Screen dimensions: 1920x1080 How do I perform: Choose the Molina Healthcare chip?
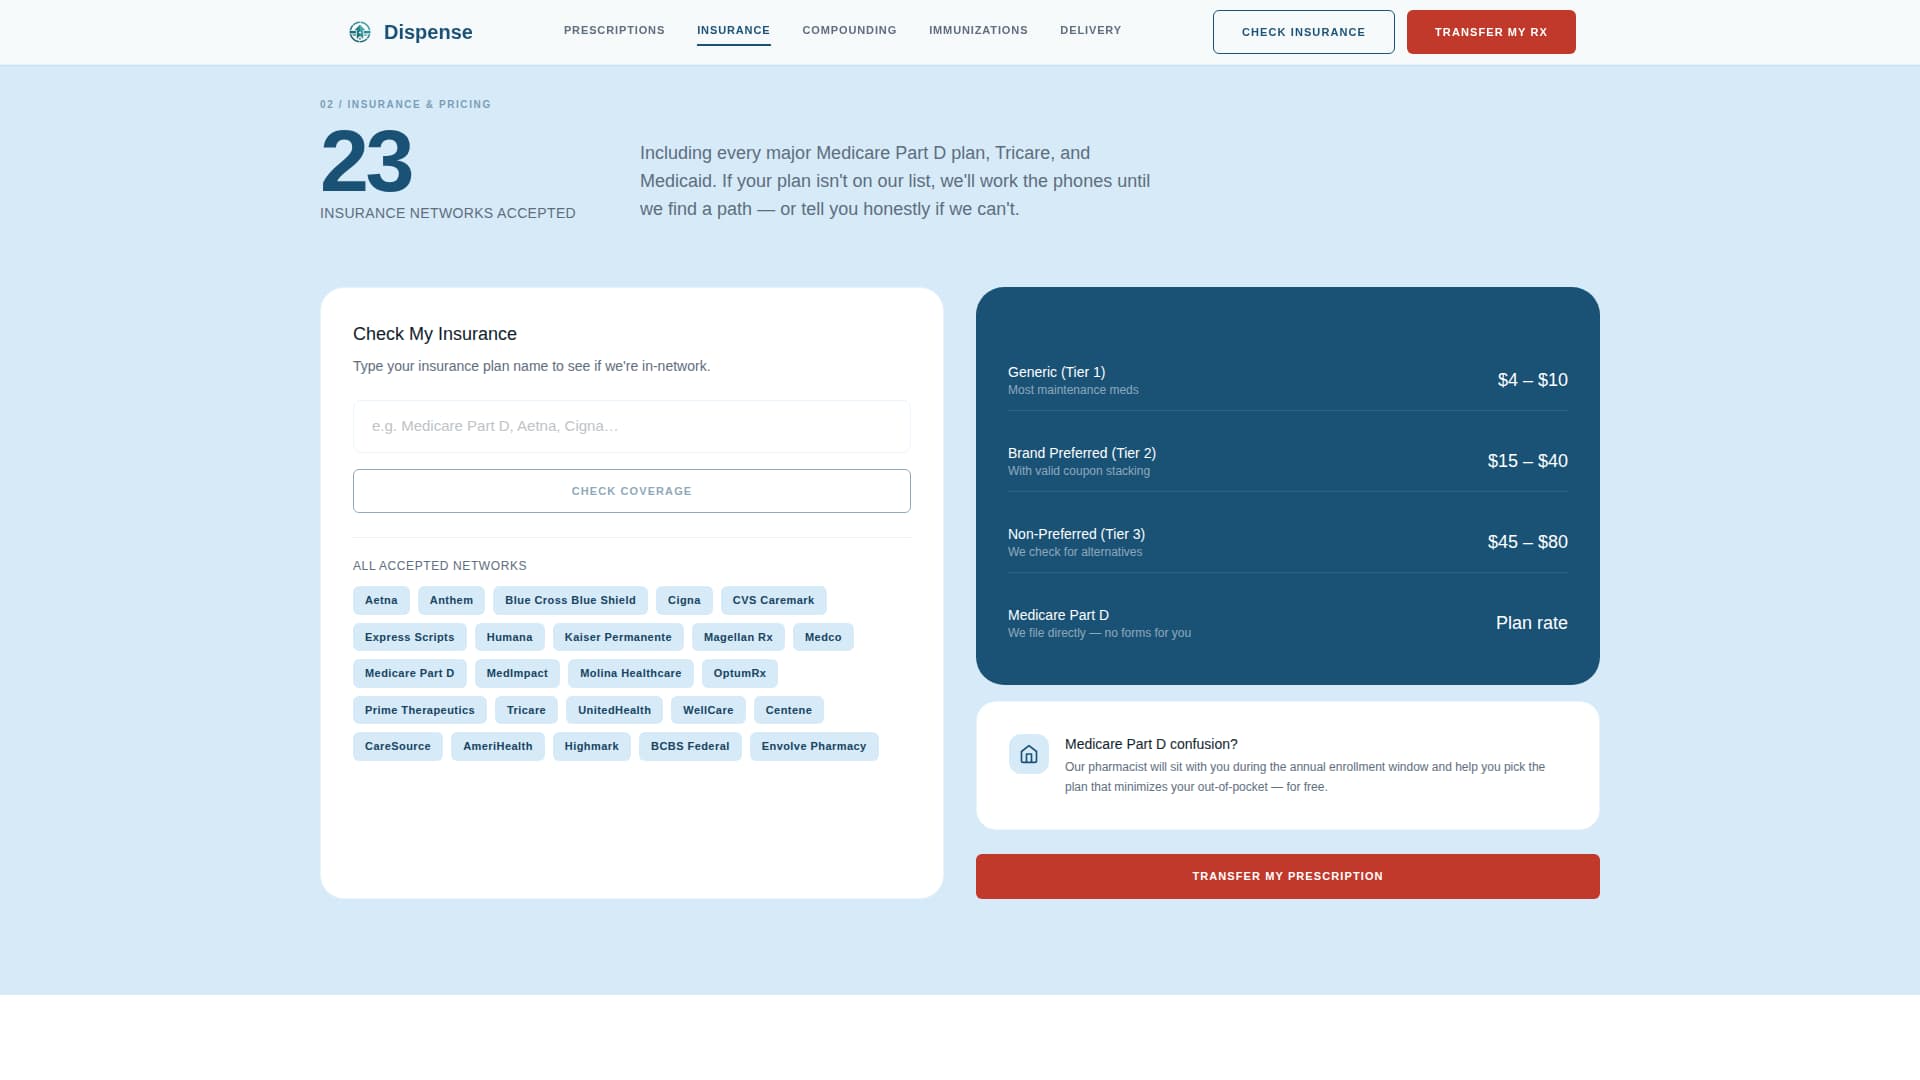(630, 673)
